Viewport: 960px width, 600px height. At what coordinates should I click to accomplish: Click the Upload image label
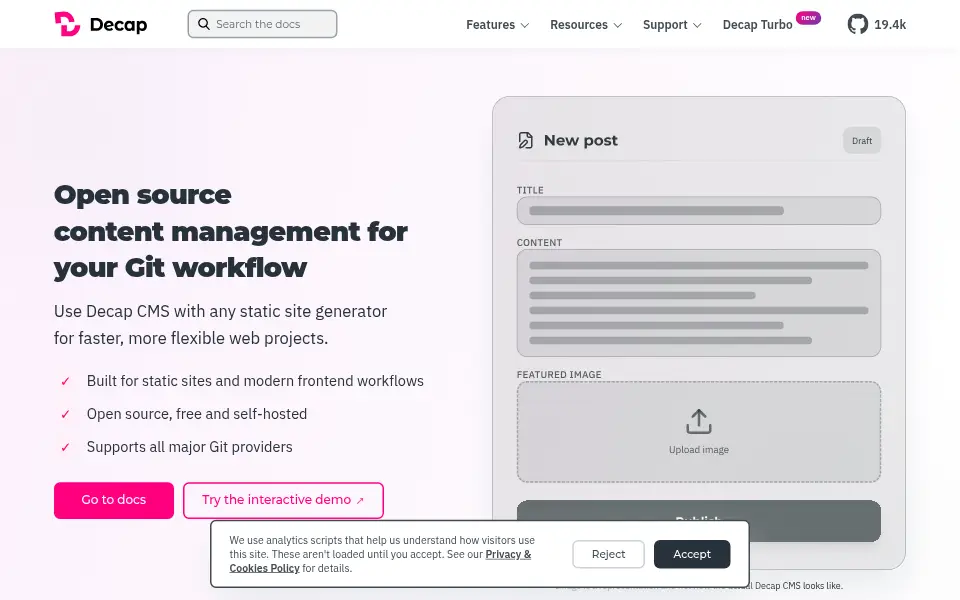tap(699, 450)
